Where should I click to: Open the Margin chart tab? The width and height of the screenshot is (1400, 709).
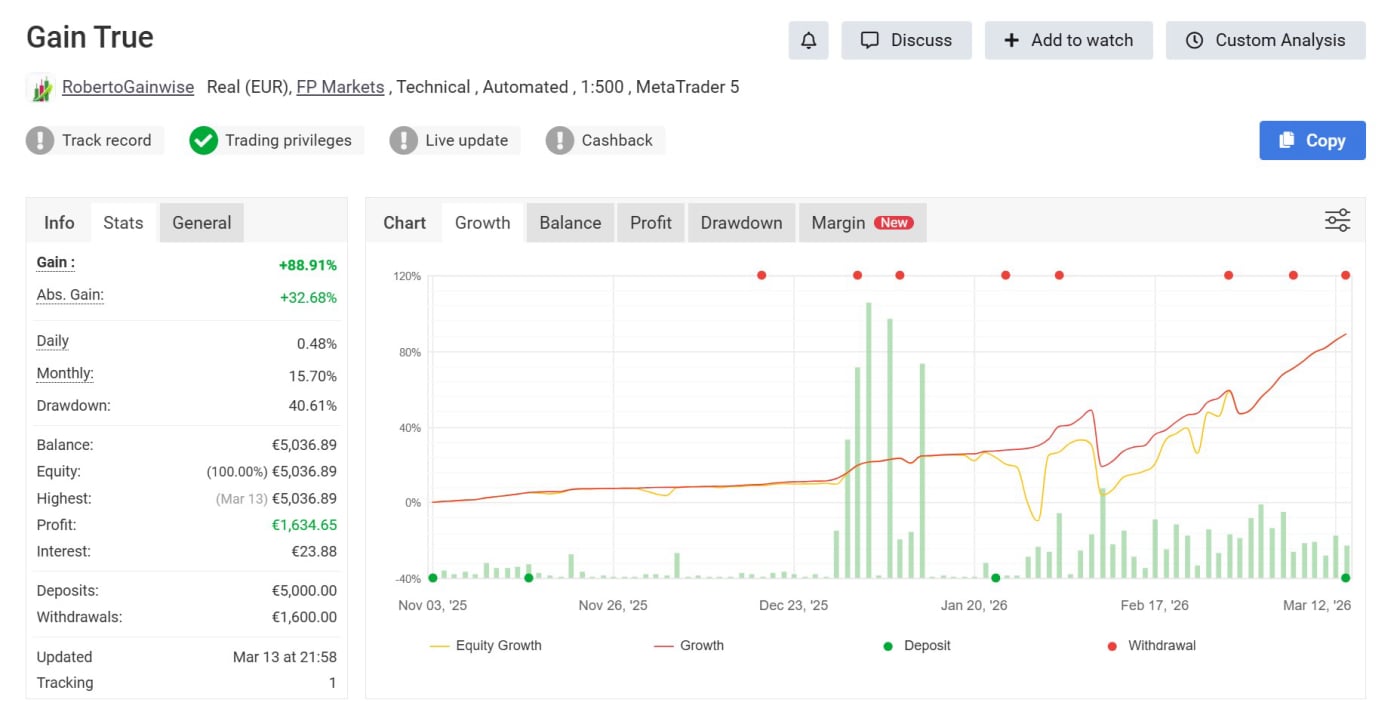click(861, 223)
